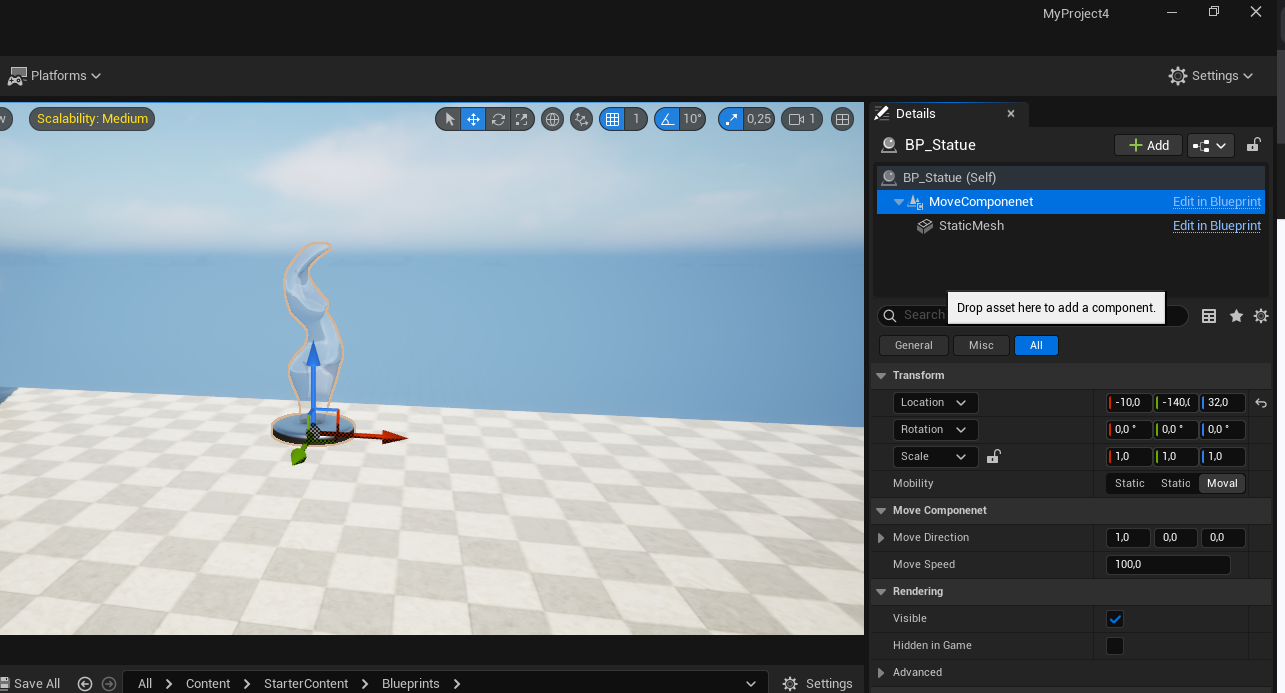The width and height of the screenshot is (1285, 693).
Task: Open the Platforms menu
Action: (55, 76)
